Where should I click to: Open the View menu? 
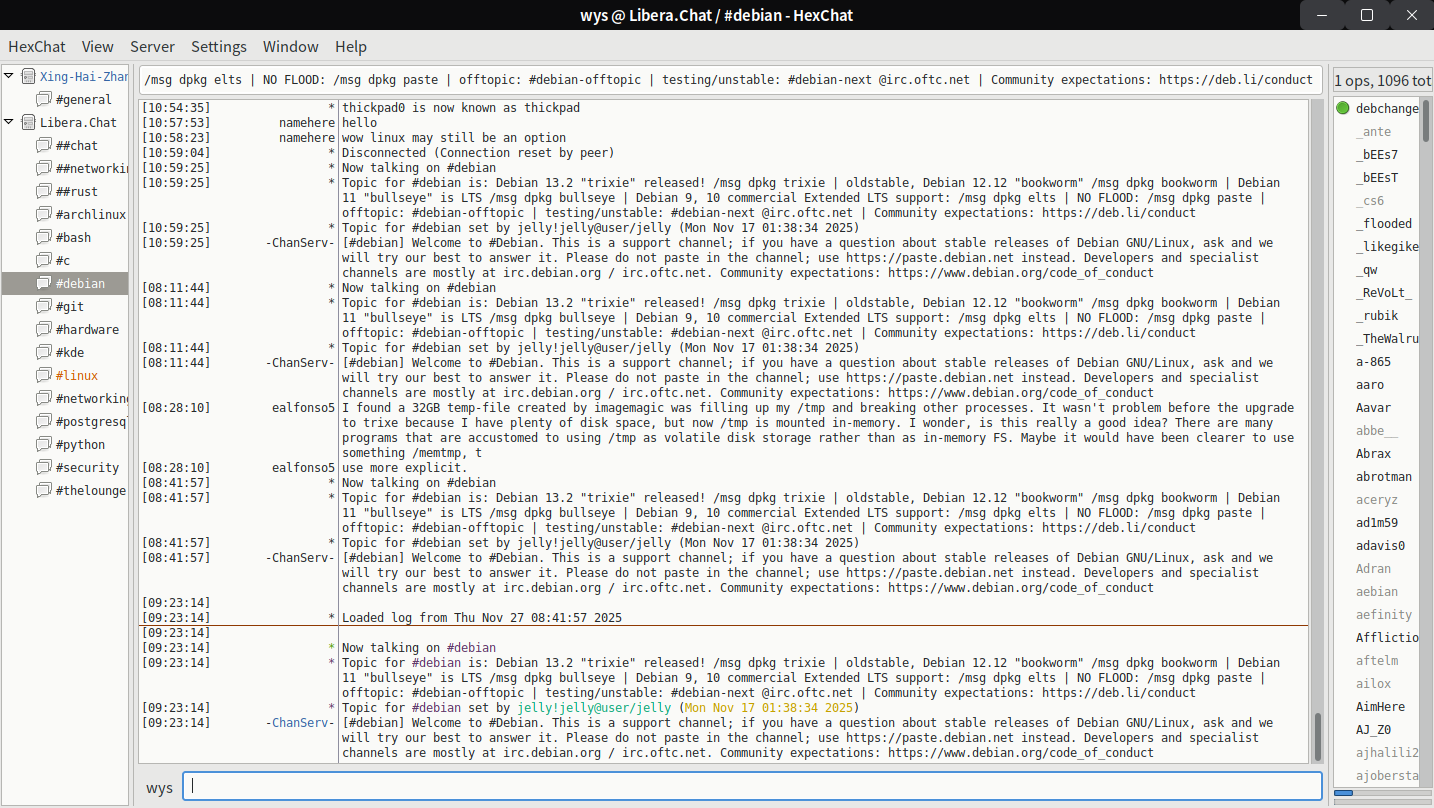[x=98, y=47]
